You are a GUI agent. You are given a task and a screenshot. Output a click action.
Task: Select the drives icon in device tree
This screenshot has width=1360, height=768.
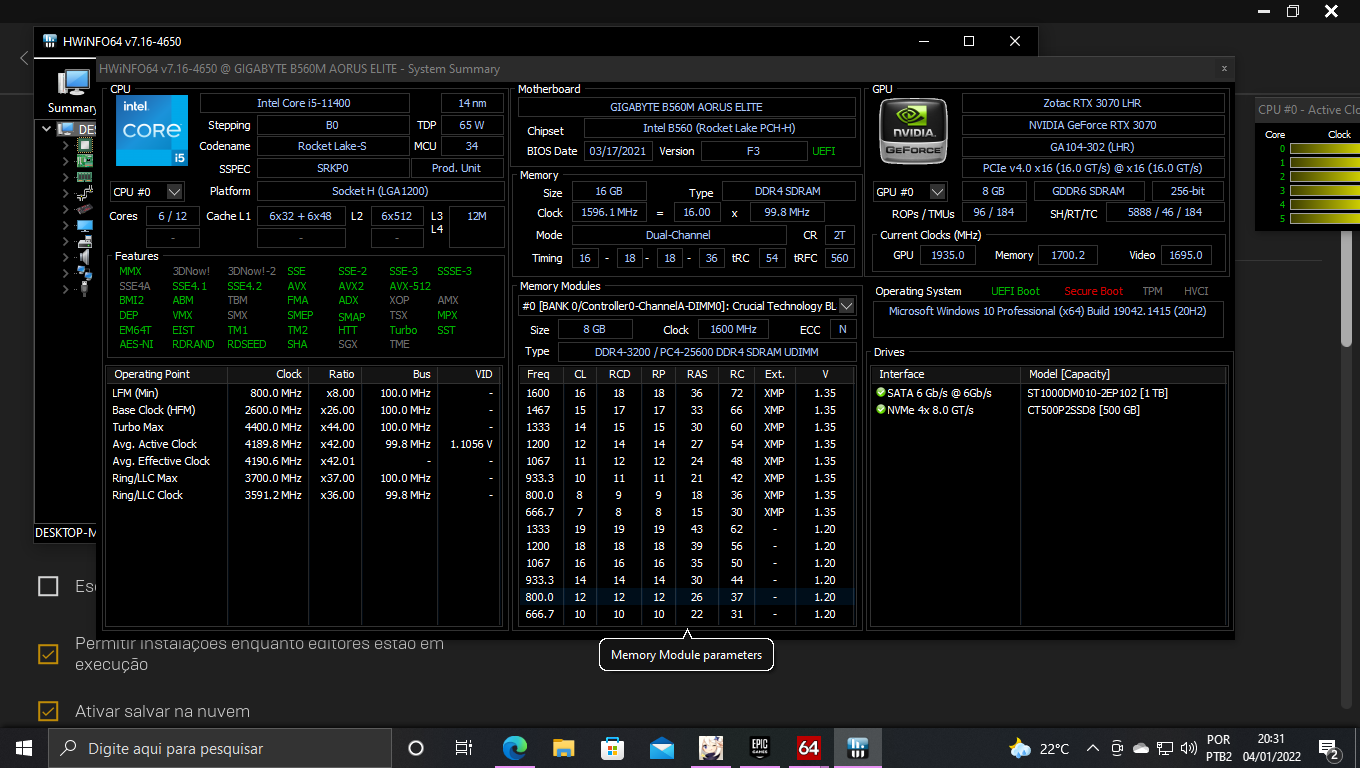coord(86,241)
